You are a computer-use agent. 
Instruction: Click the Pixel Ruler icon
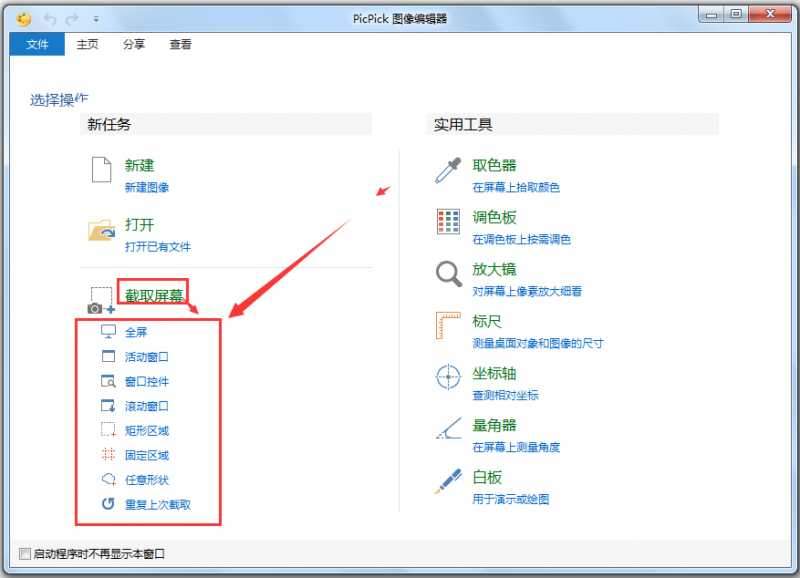447,326
